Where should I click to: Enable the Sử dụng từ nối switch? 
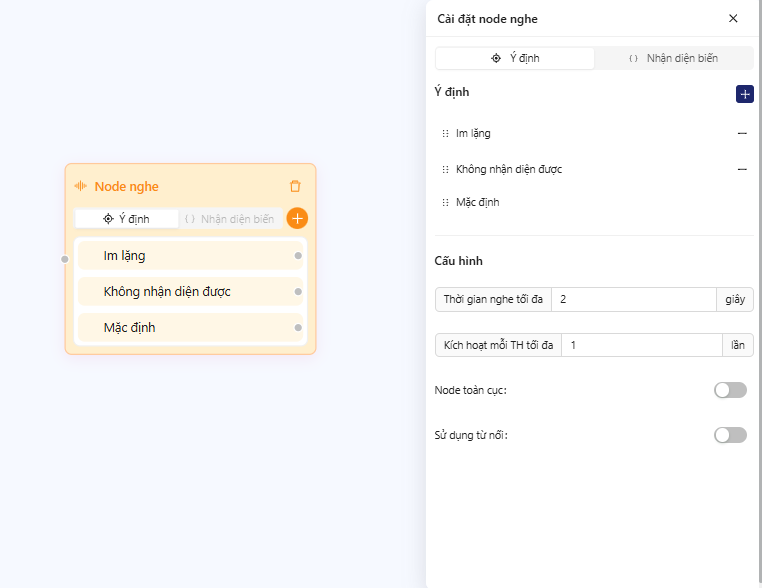tap(730, 435)
